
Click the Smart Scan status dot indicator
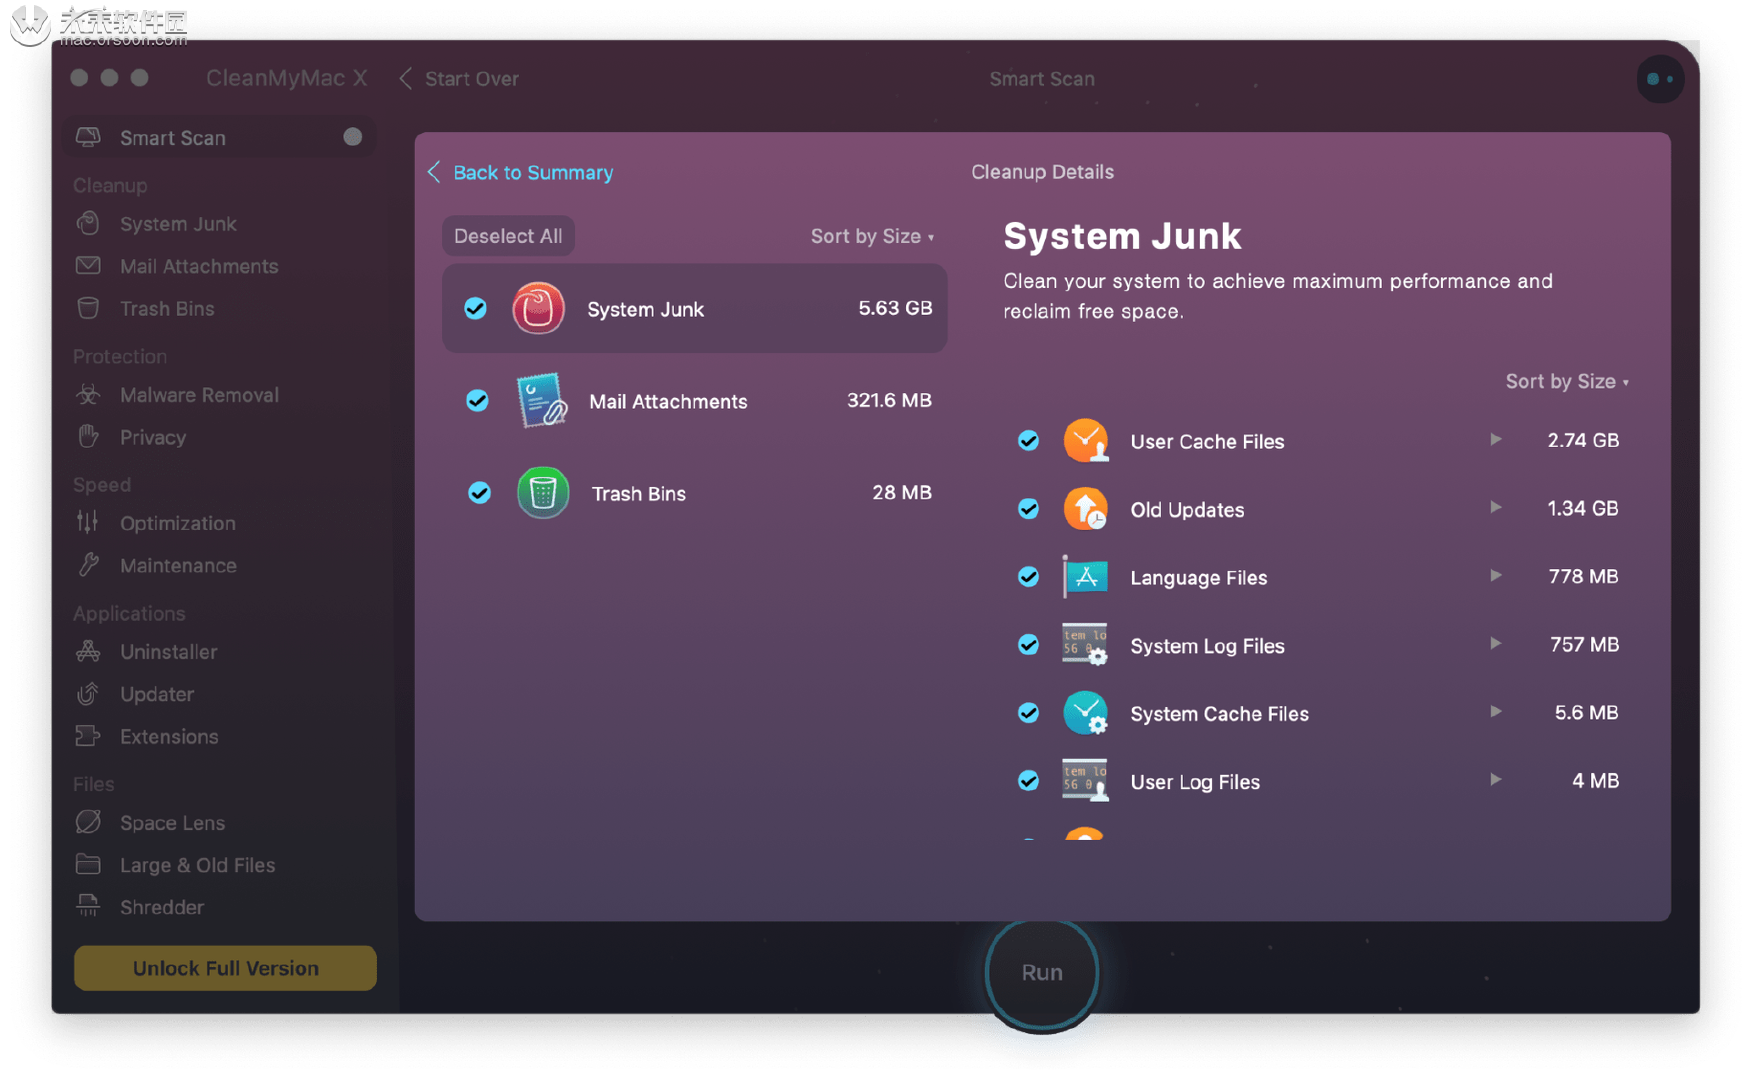[352, 137]
